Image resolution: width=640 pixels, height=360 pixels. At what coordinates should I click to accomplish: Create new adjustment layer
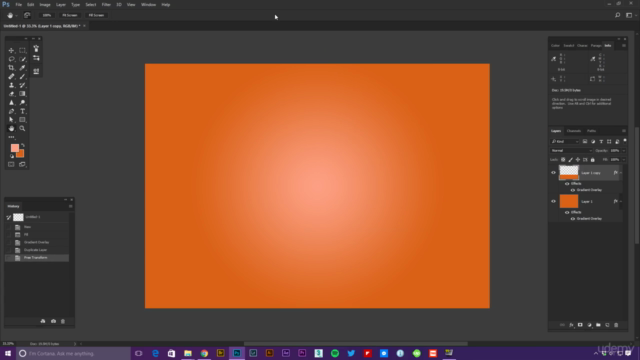click(589, 325)
